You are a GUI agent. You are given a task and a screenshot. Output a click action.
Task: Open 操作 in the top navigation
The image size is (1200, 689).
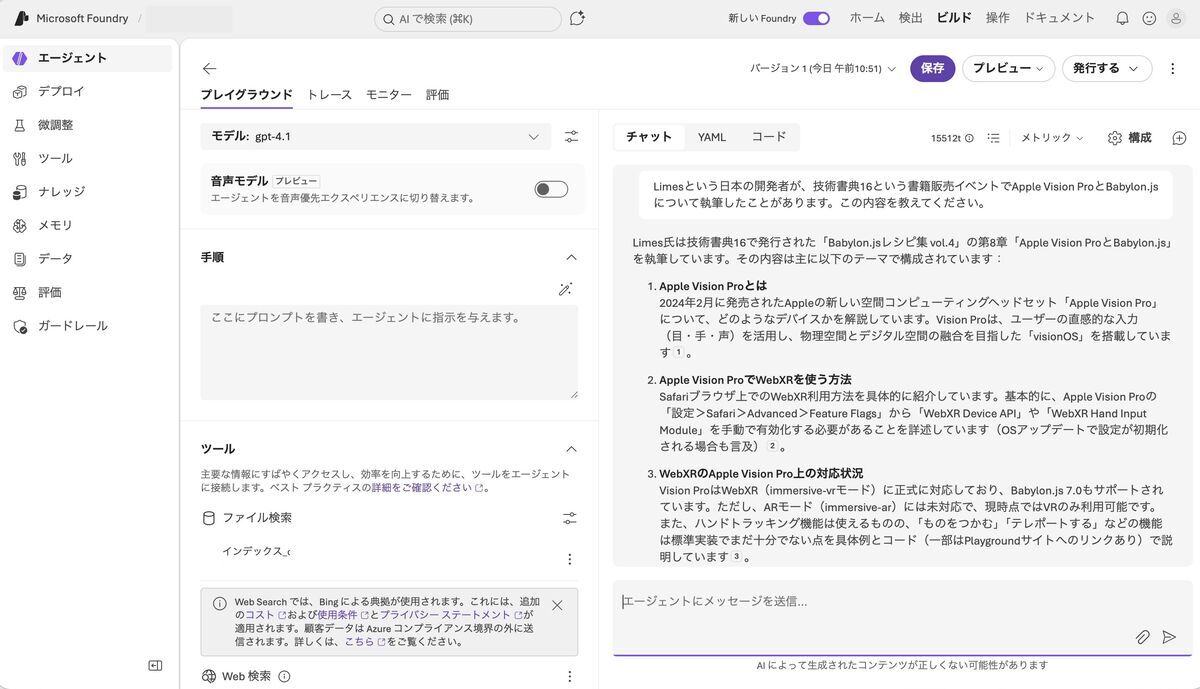[x=997, y=18]
